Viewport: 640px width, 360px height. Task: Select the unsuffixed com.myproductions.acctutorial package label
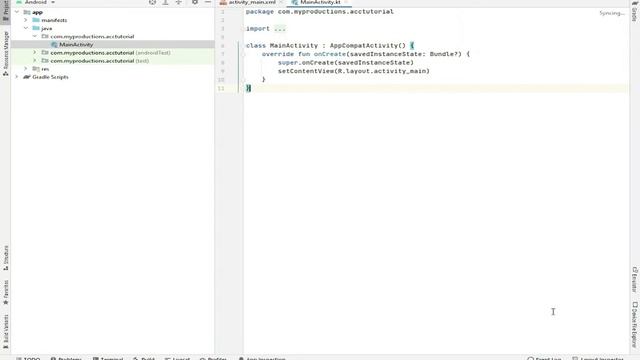92,36
